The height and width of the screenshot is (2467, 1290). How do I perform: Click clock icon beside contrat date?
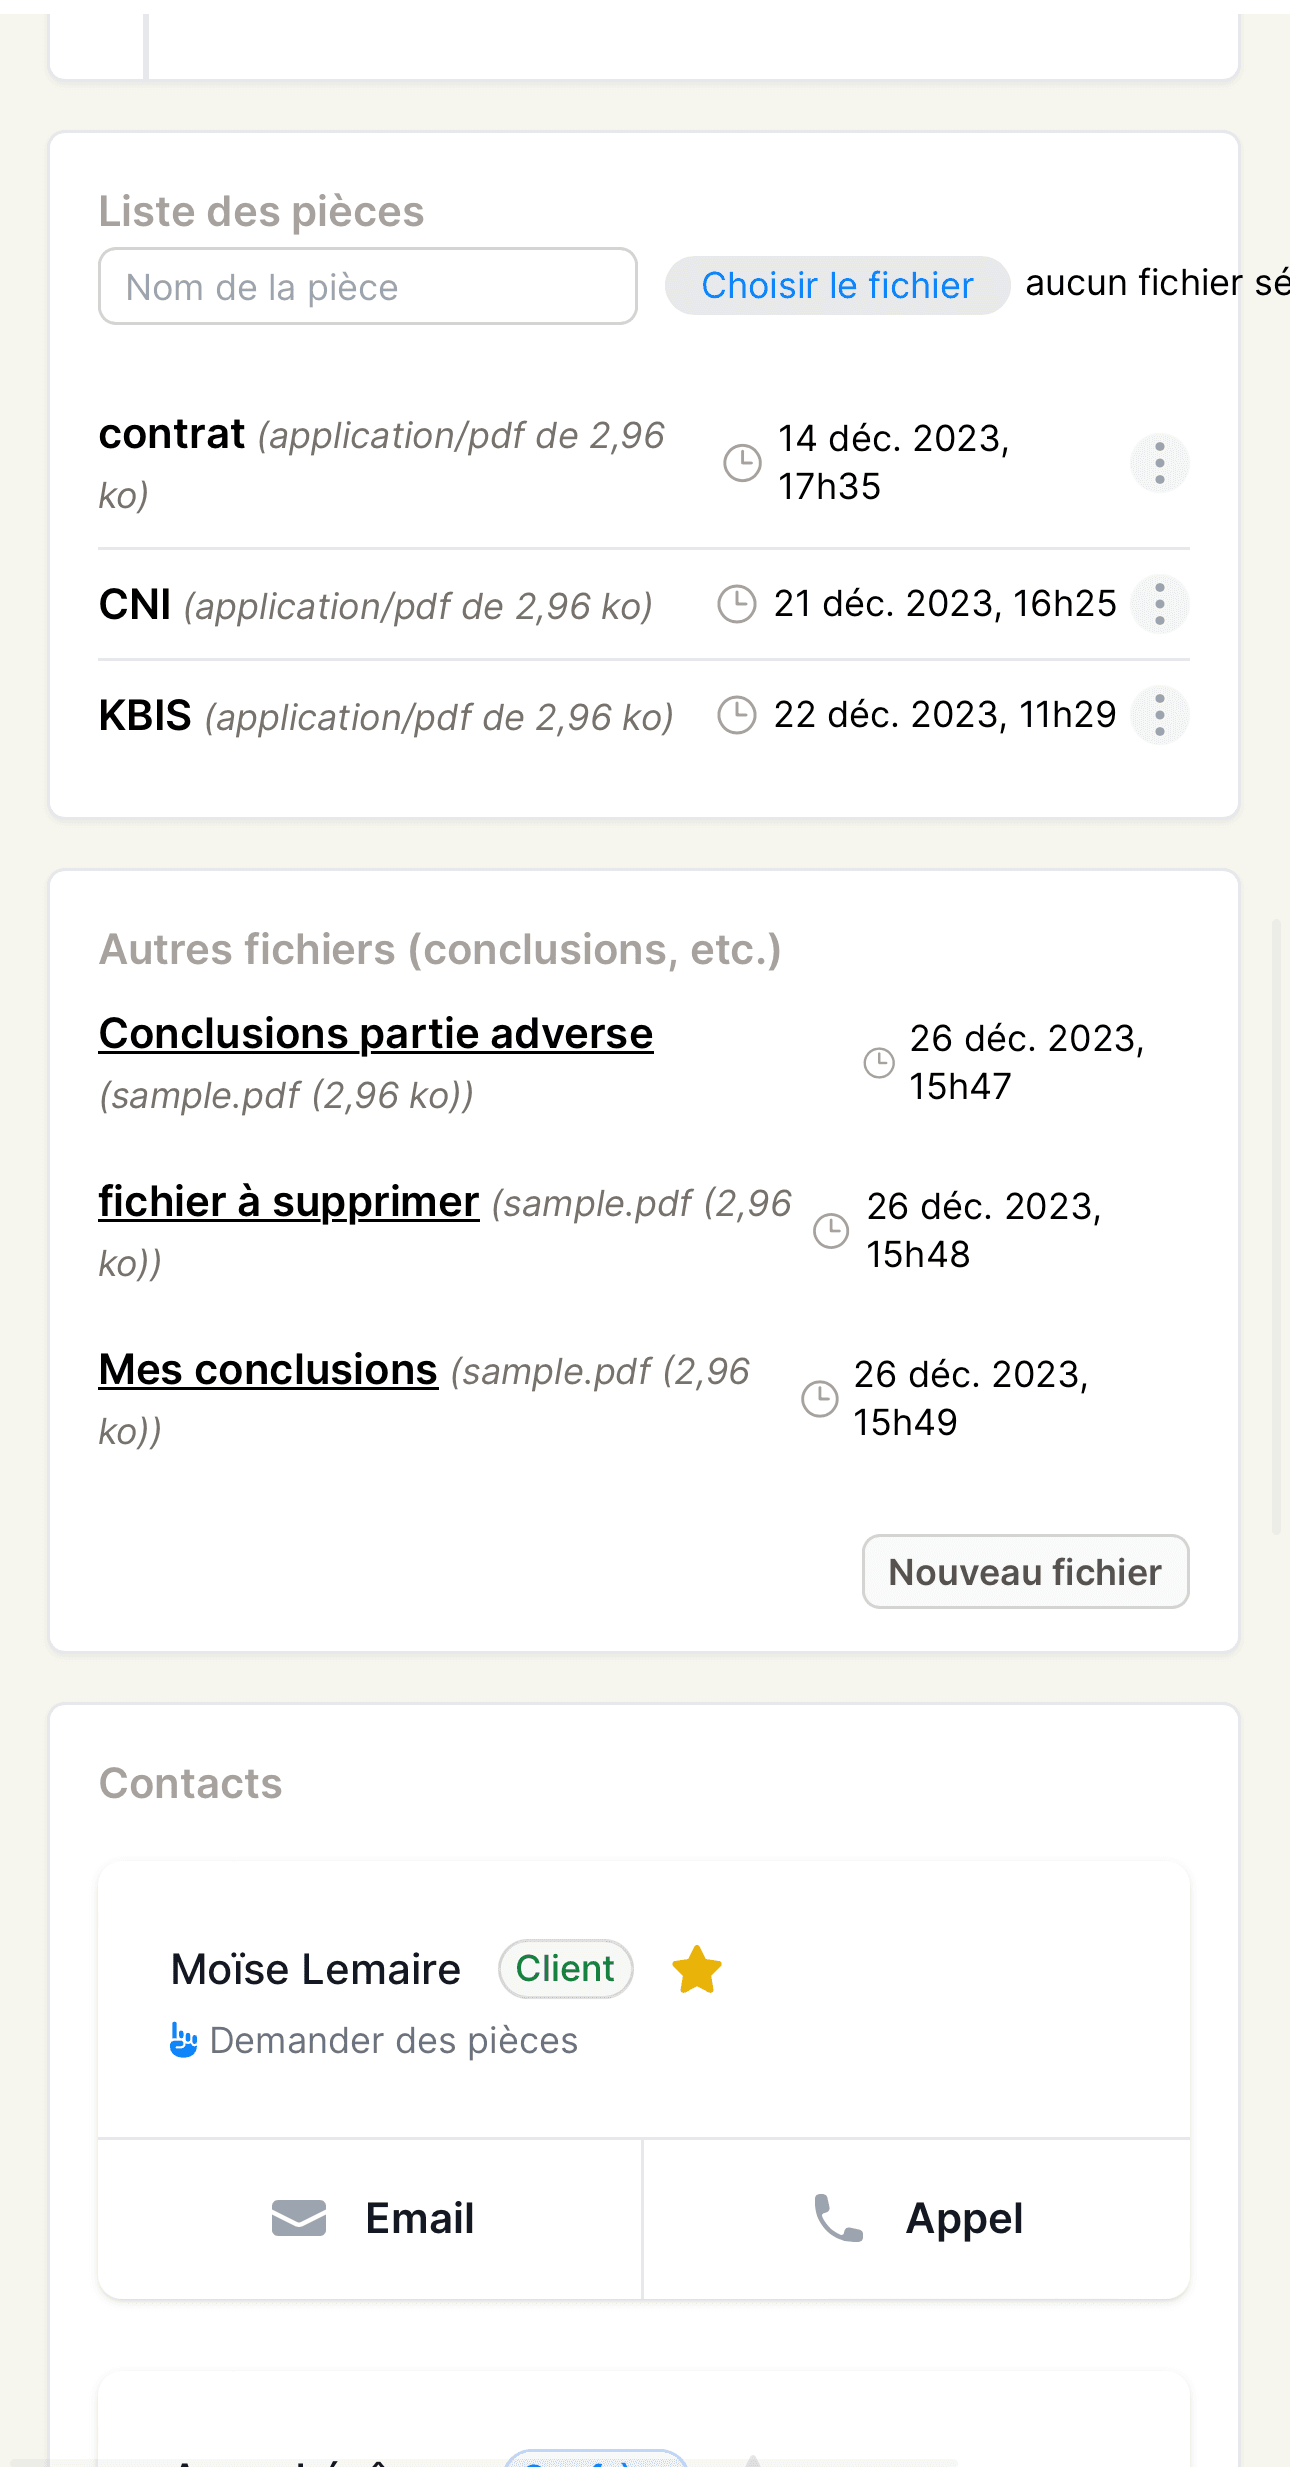[742, 463]
